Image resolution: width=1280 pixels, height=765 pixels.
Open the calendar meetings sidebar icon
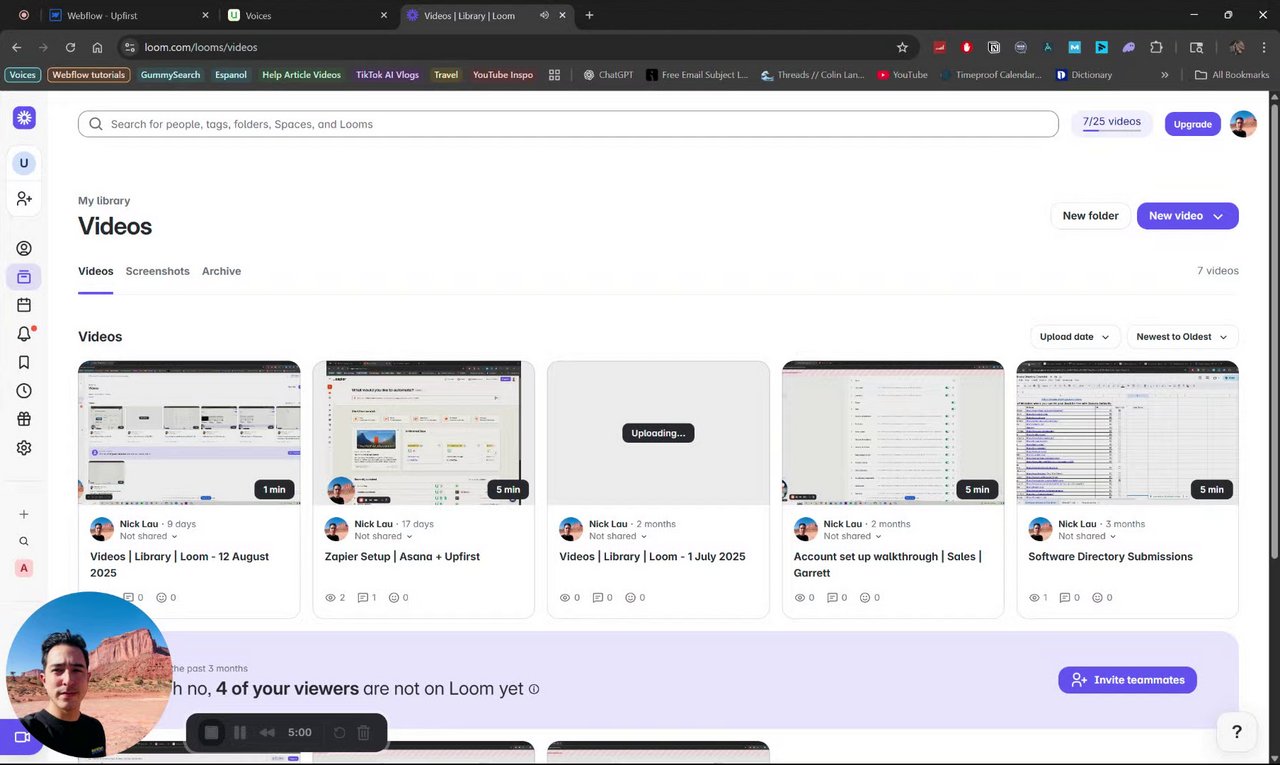click(24, 305)
